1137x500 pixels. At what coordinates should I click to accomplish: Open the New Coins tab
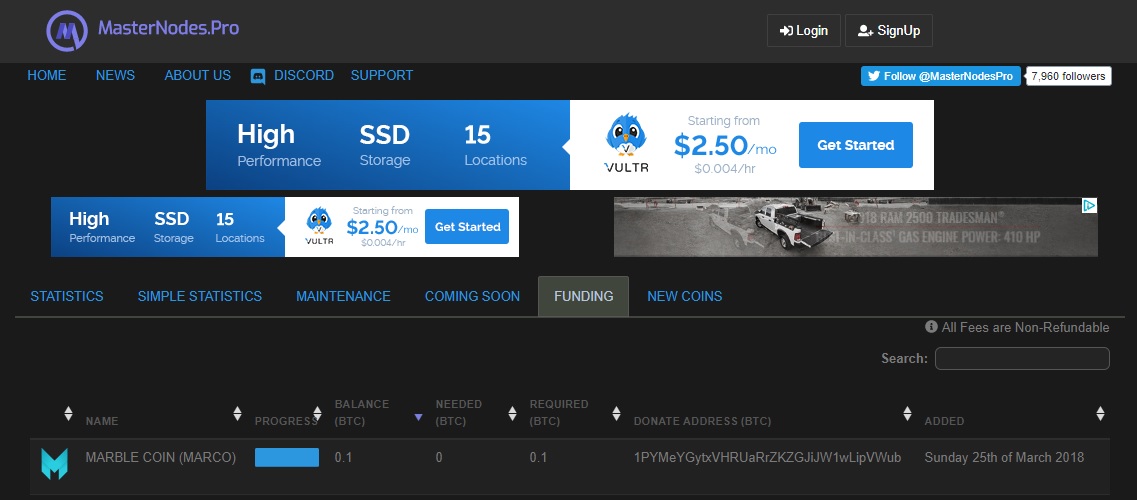pos(685,296)
